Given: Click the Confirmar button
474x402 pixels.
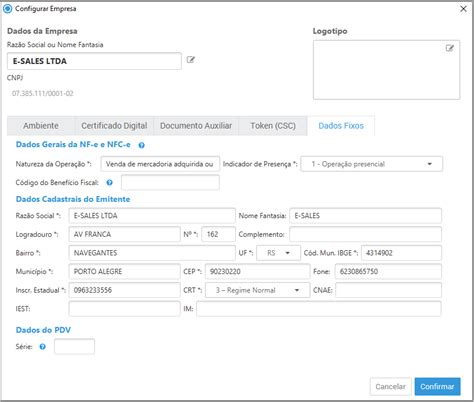Looking at the screenshot, I should [x=437, y=387].
